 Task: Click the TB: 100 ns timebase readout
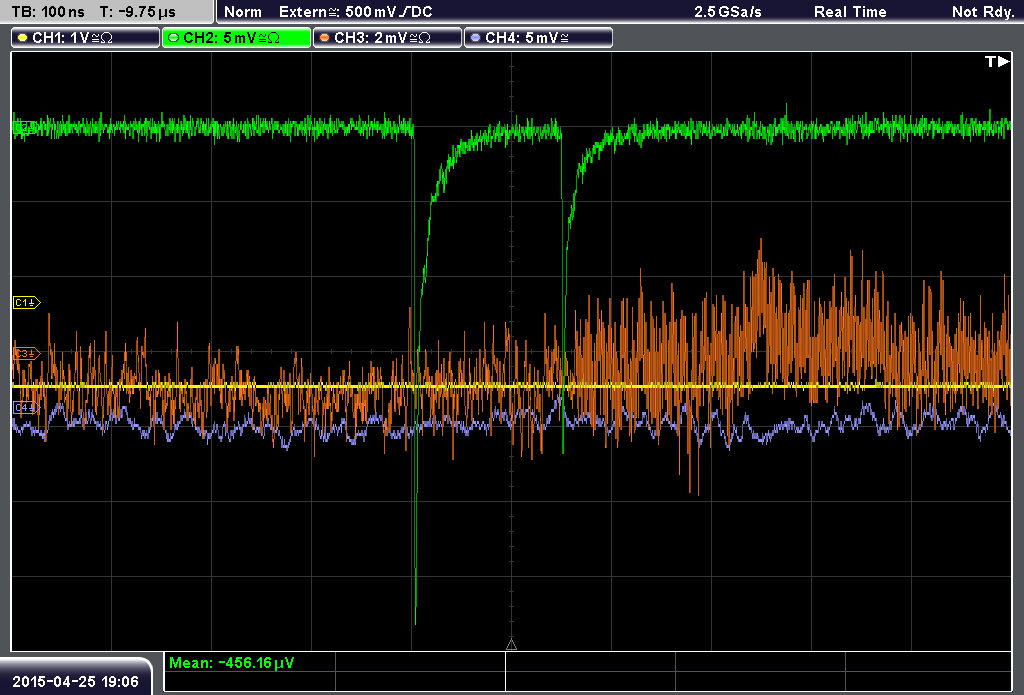(x=48, y=12)
